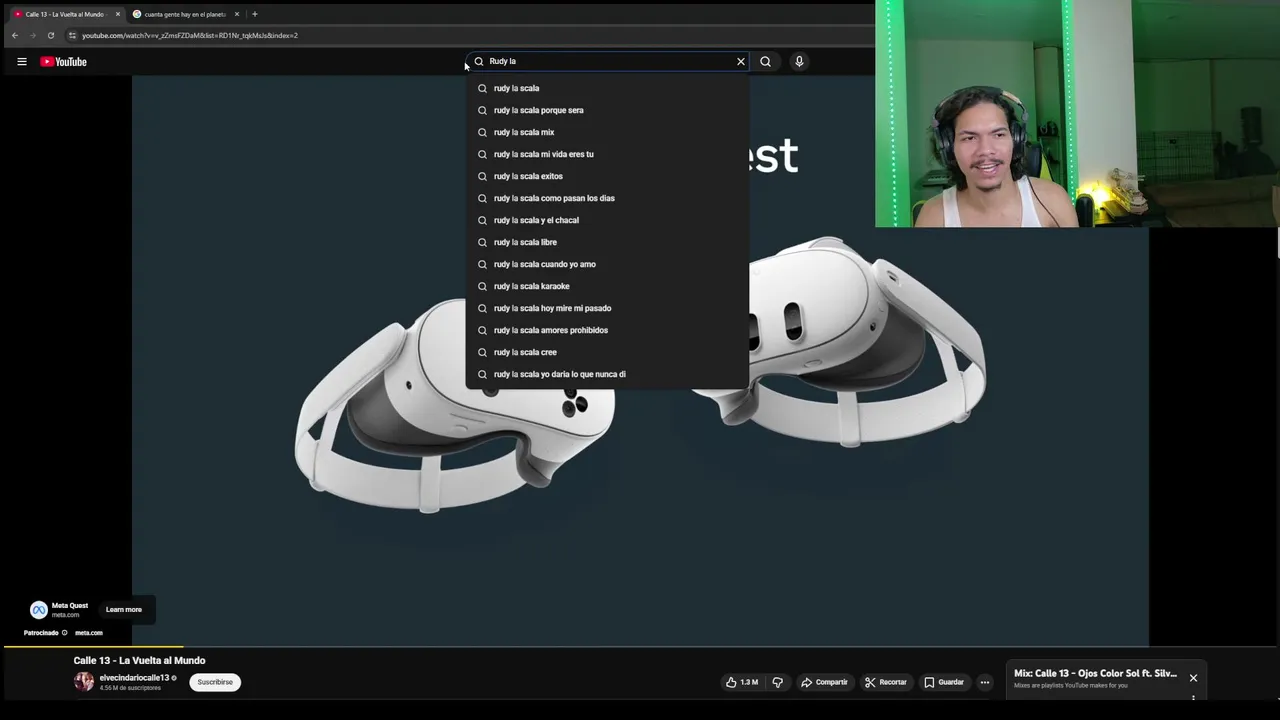
Task: Close the 'cuanta gente hay' browser tab
Action: [237, 14]
